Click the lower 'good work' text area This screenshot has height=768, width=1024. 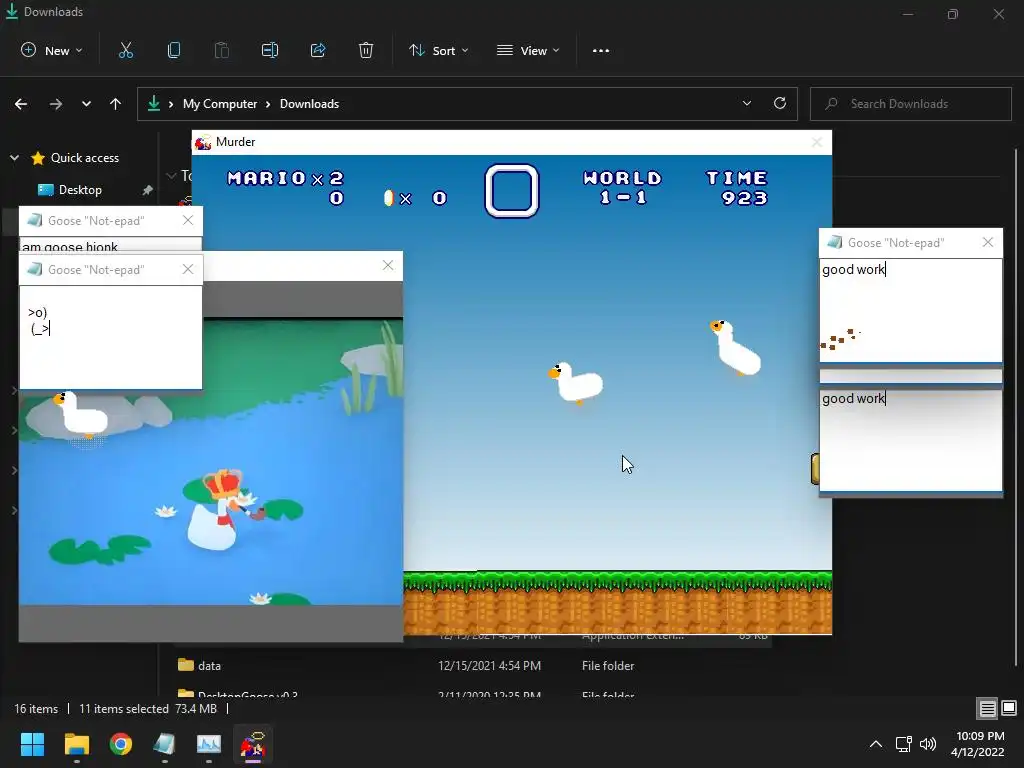point(910,440)
